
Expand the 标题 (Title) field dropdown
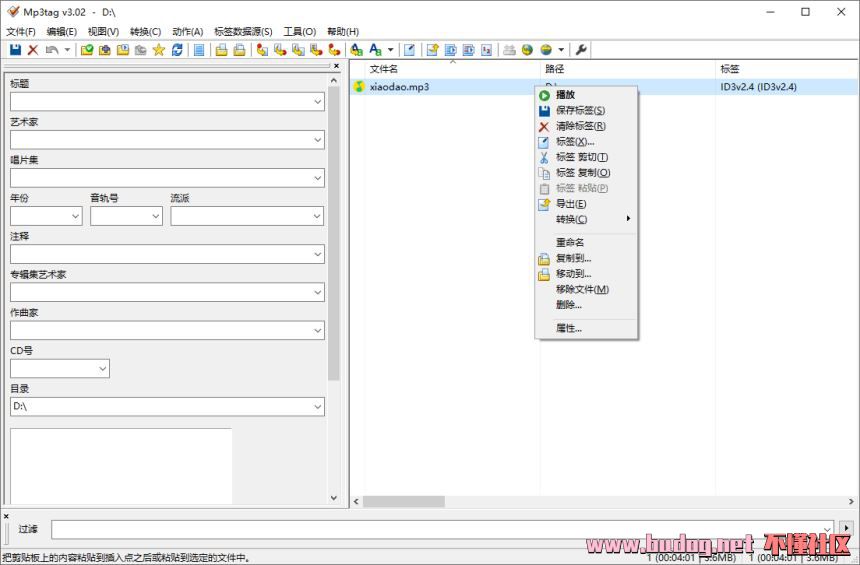coord(318,102)
